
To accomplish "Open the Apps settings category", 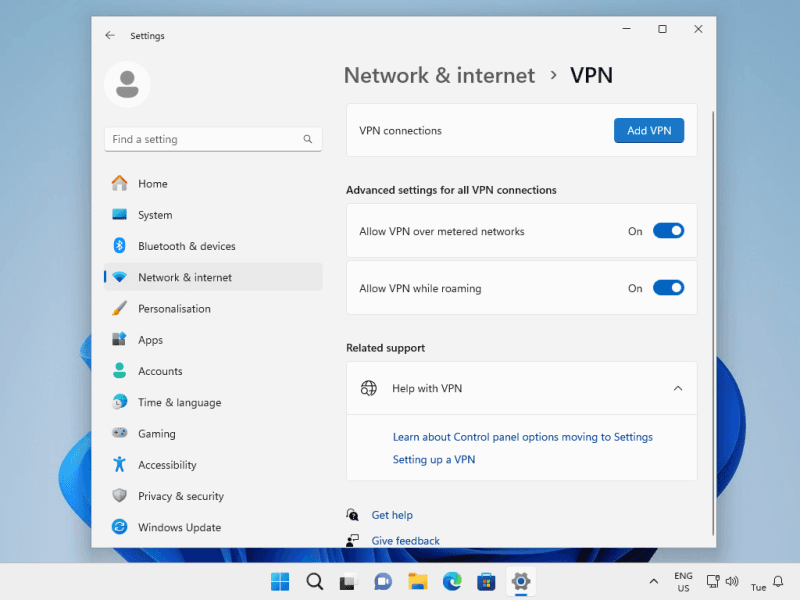I will click(150, 340).
